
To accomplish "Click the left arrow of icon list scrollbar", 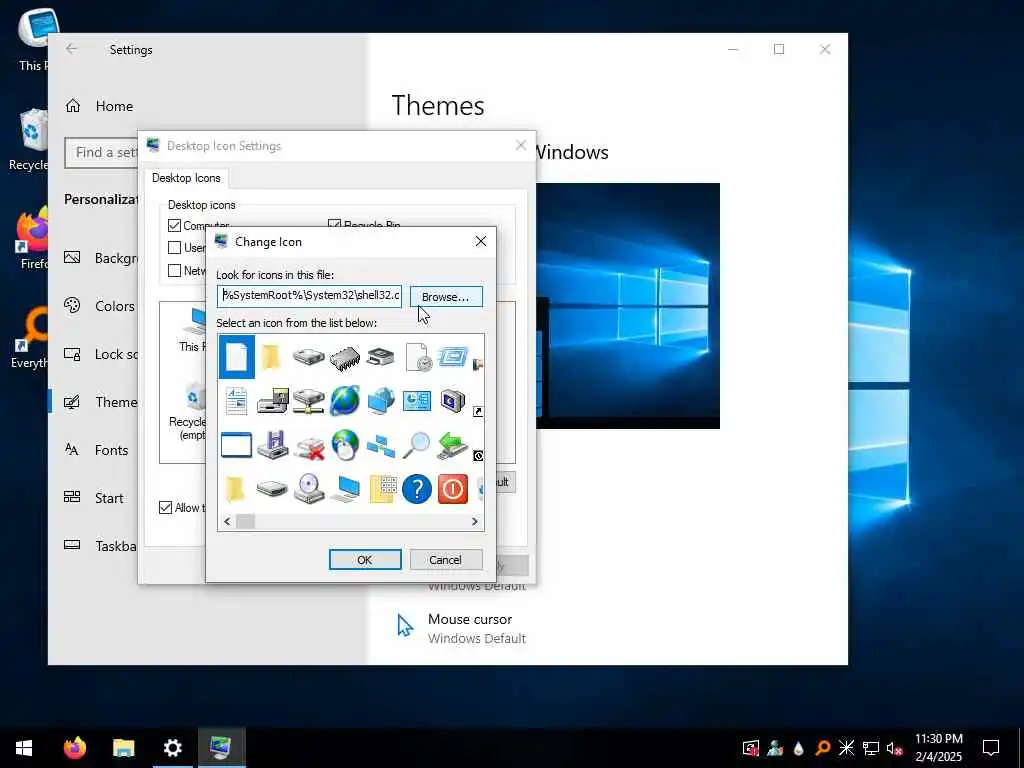I will click(x=227, y=521).
